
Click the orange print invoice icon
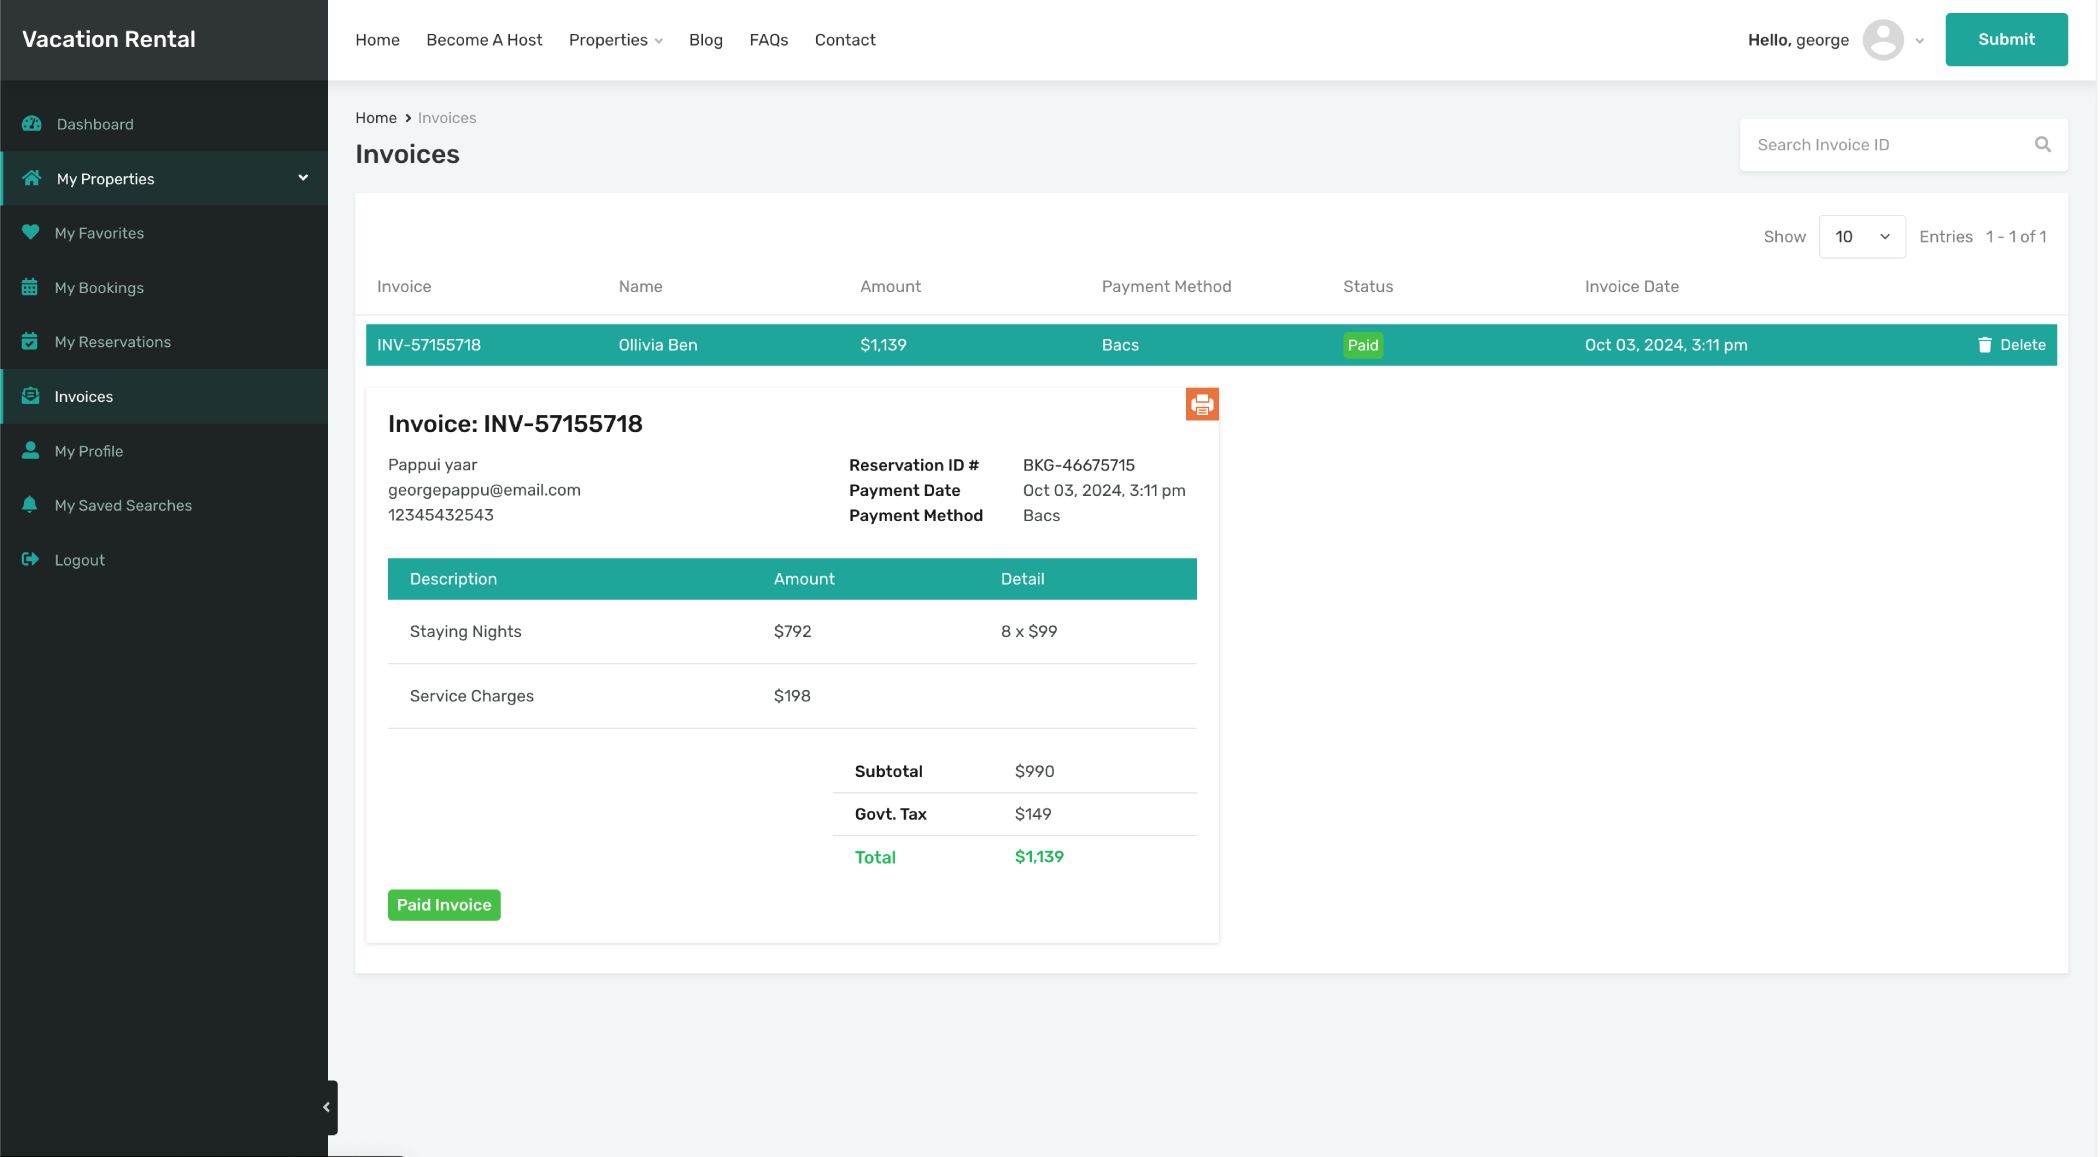pos(1202,405)
